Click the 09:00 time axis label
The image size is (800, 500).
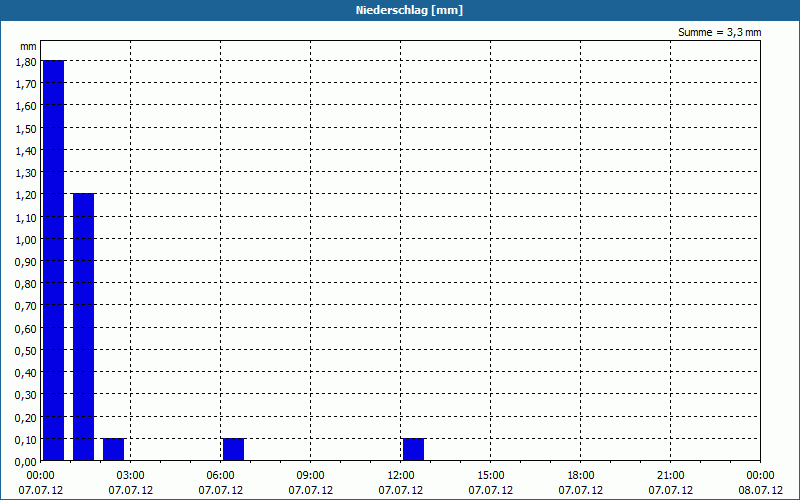tap(310, 476)
